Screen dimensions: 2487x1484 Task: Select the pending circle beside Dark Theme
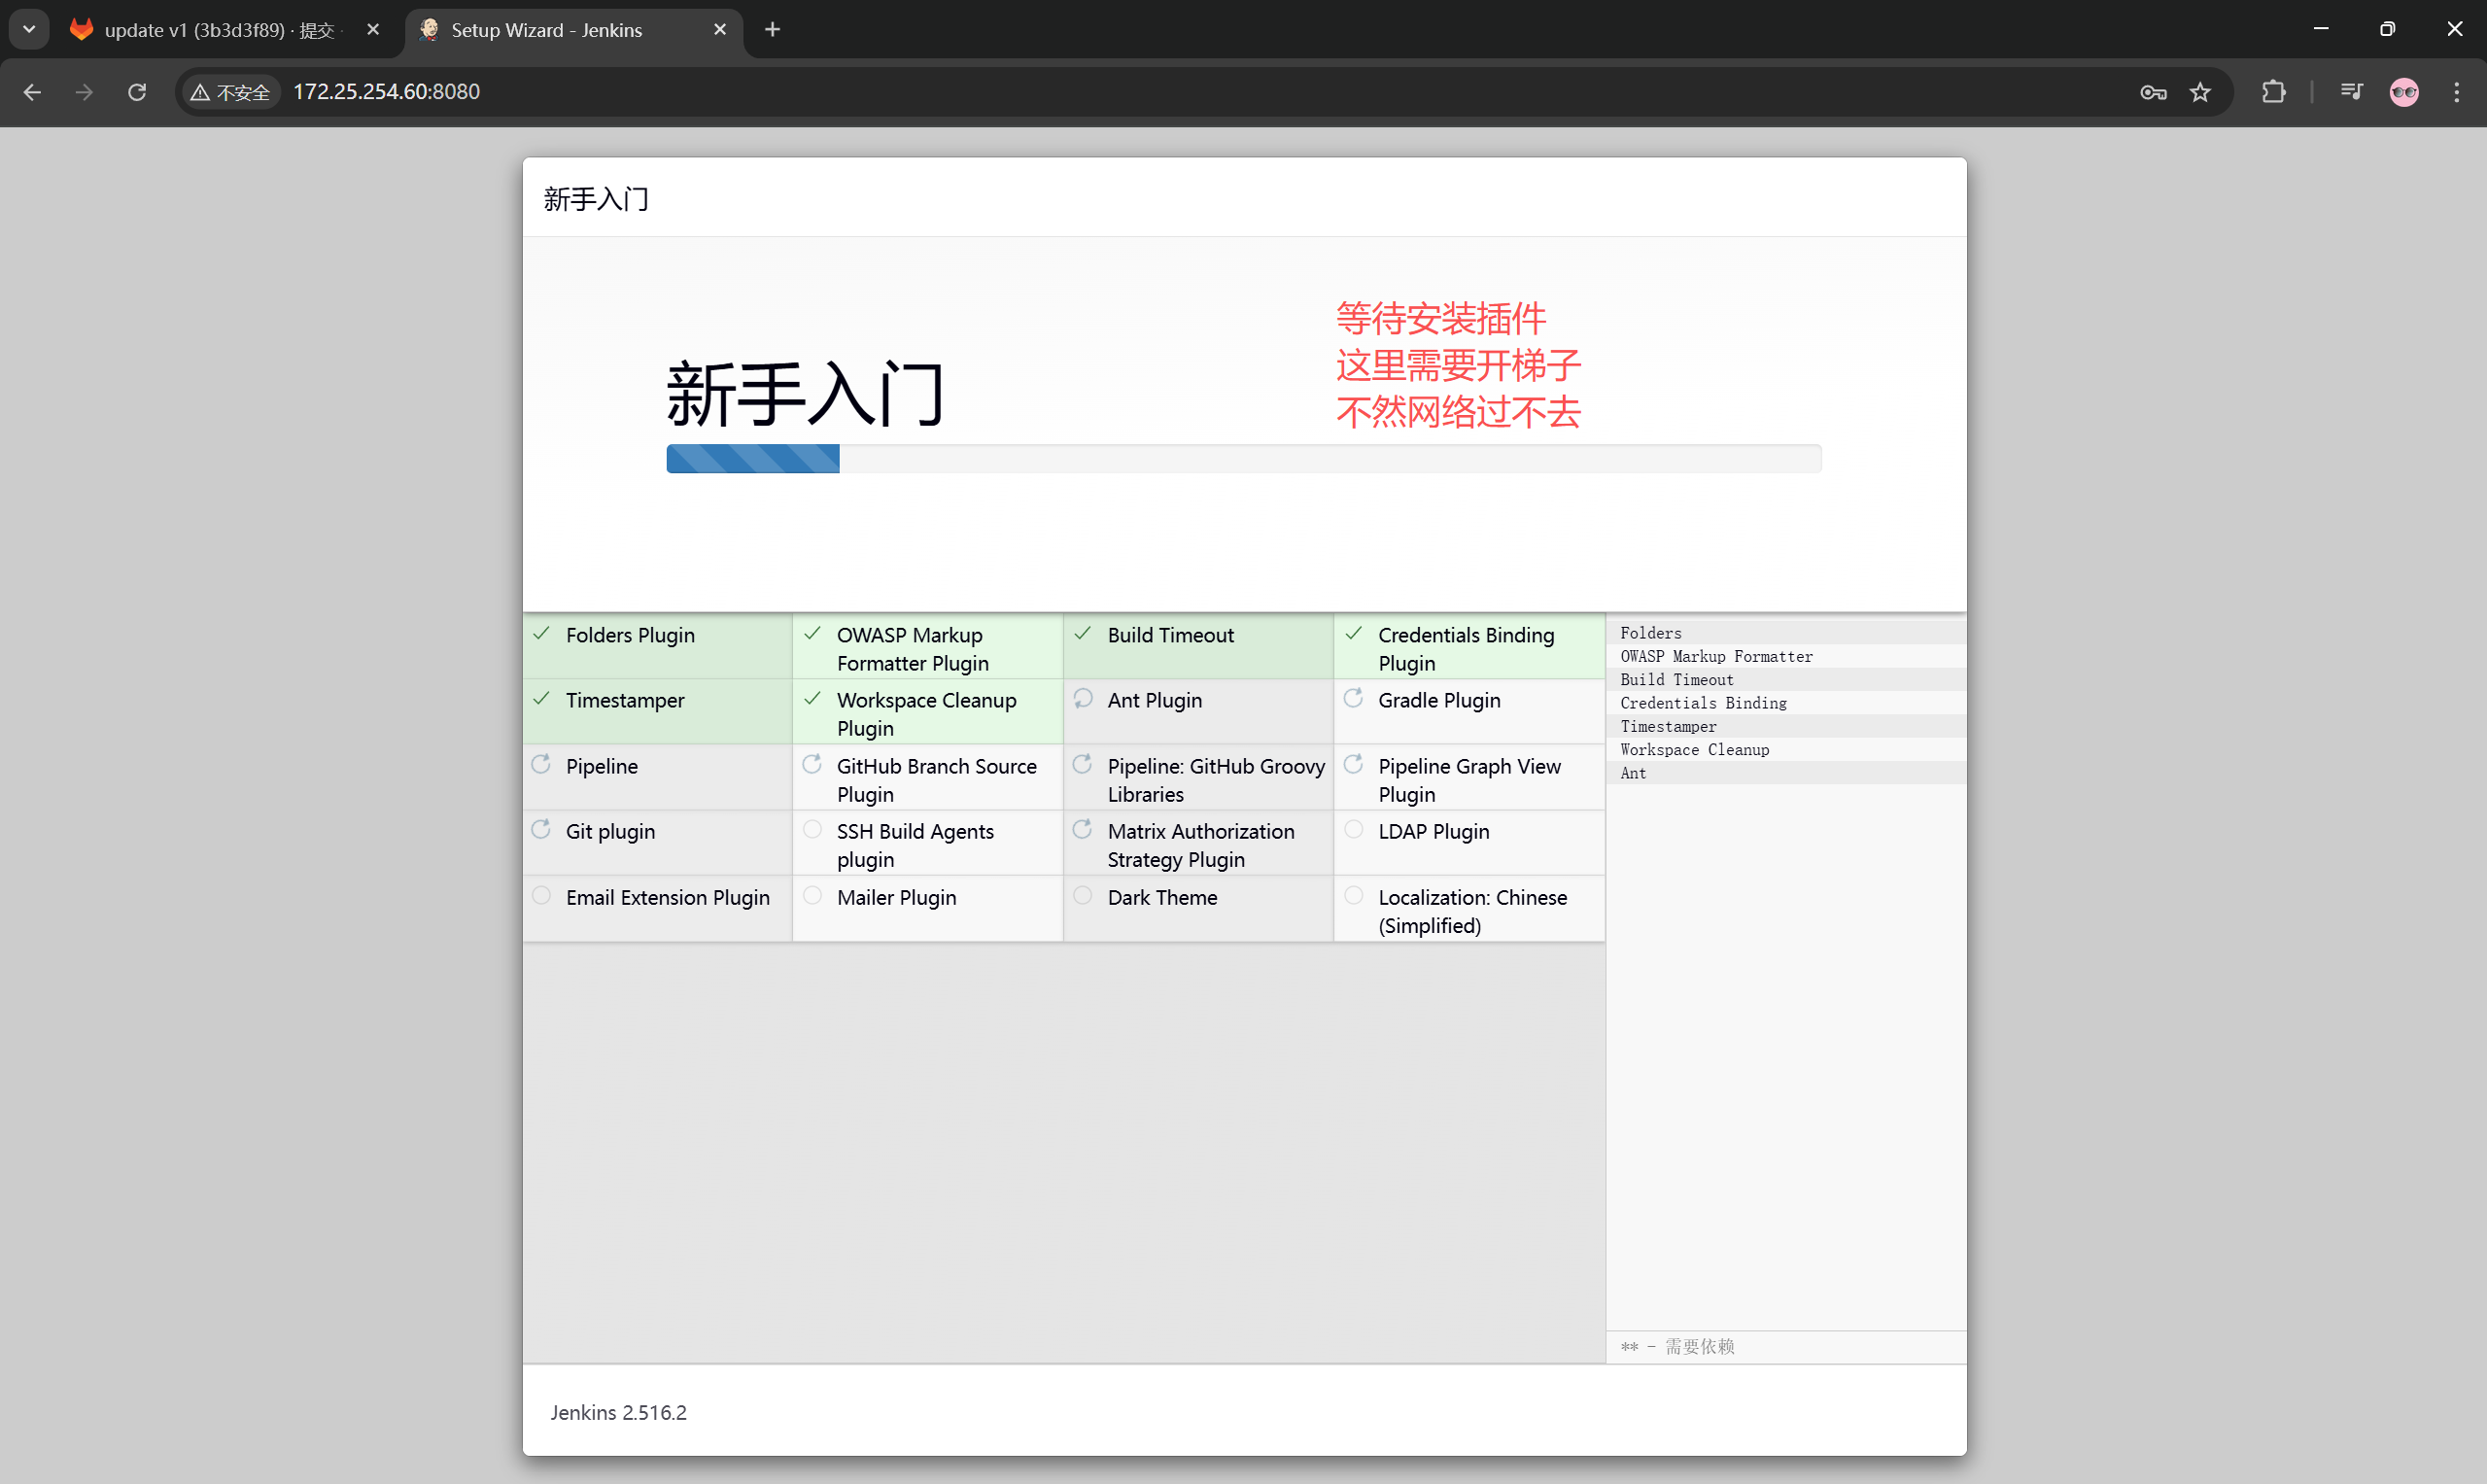pyautogui.click(x=1082, y=896)
